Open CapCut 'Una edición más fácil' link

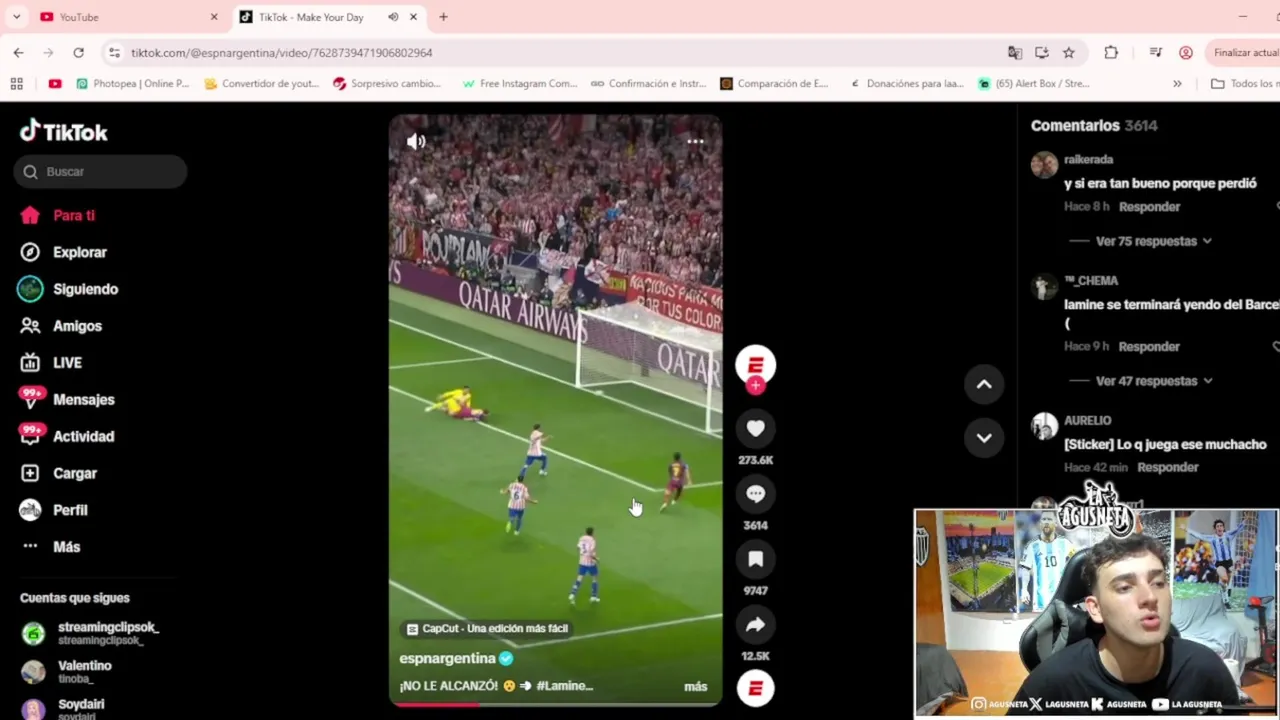[486, 628]
